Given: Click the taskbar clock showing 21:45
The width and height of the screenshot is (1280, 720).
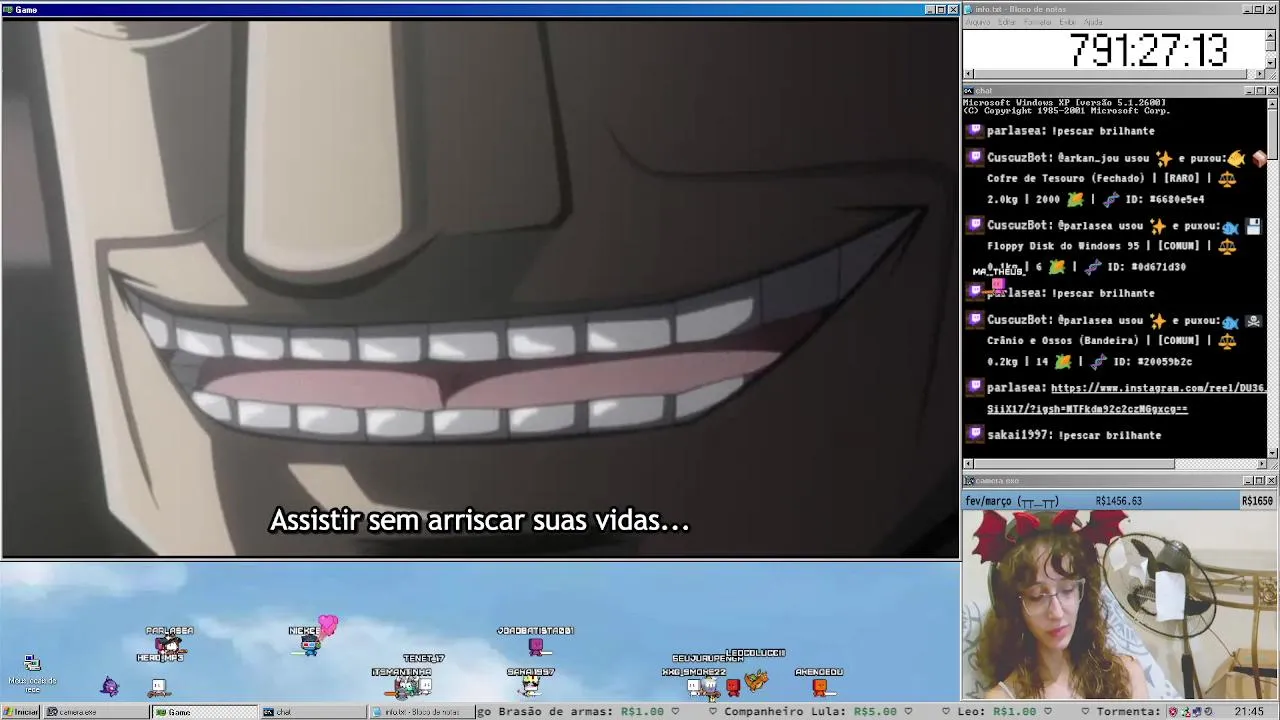Looking at the screenshot, I should [1249, 712].
